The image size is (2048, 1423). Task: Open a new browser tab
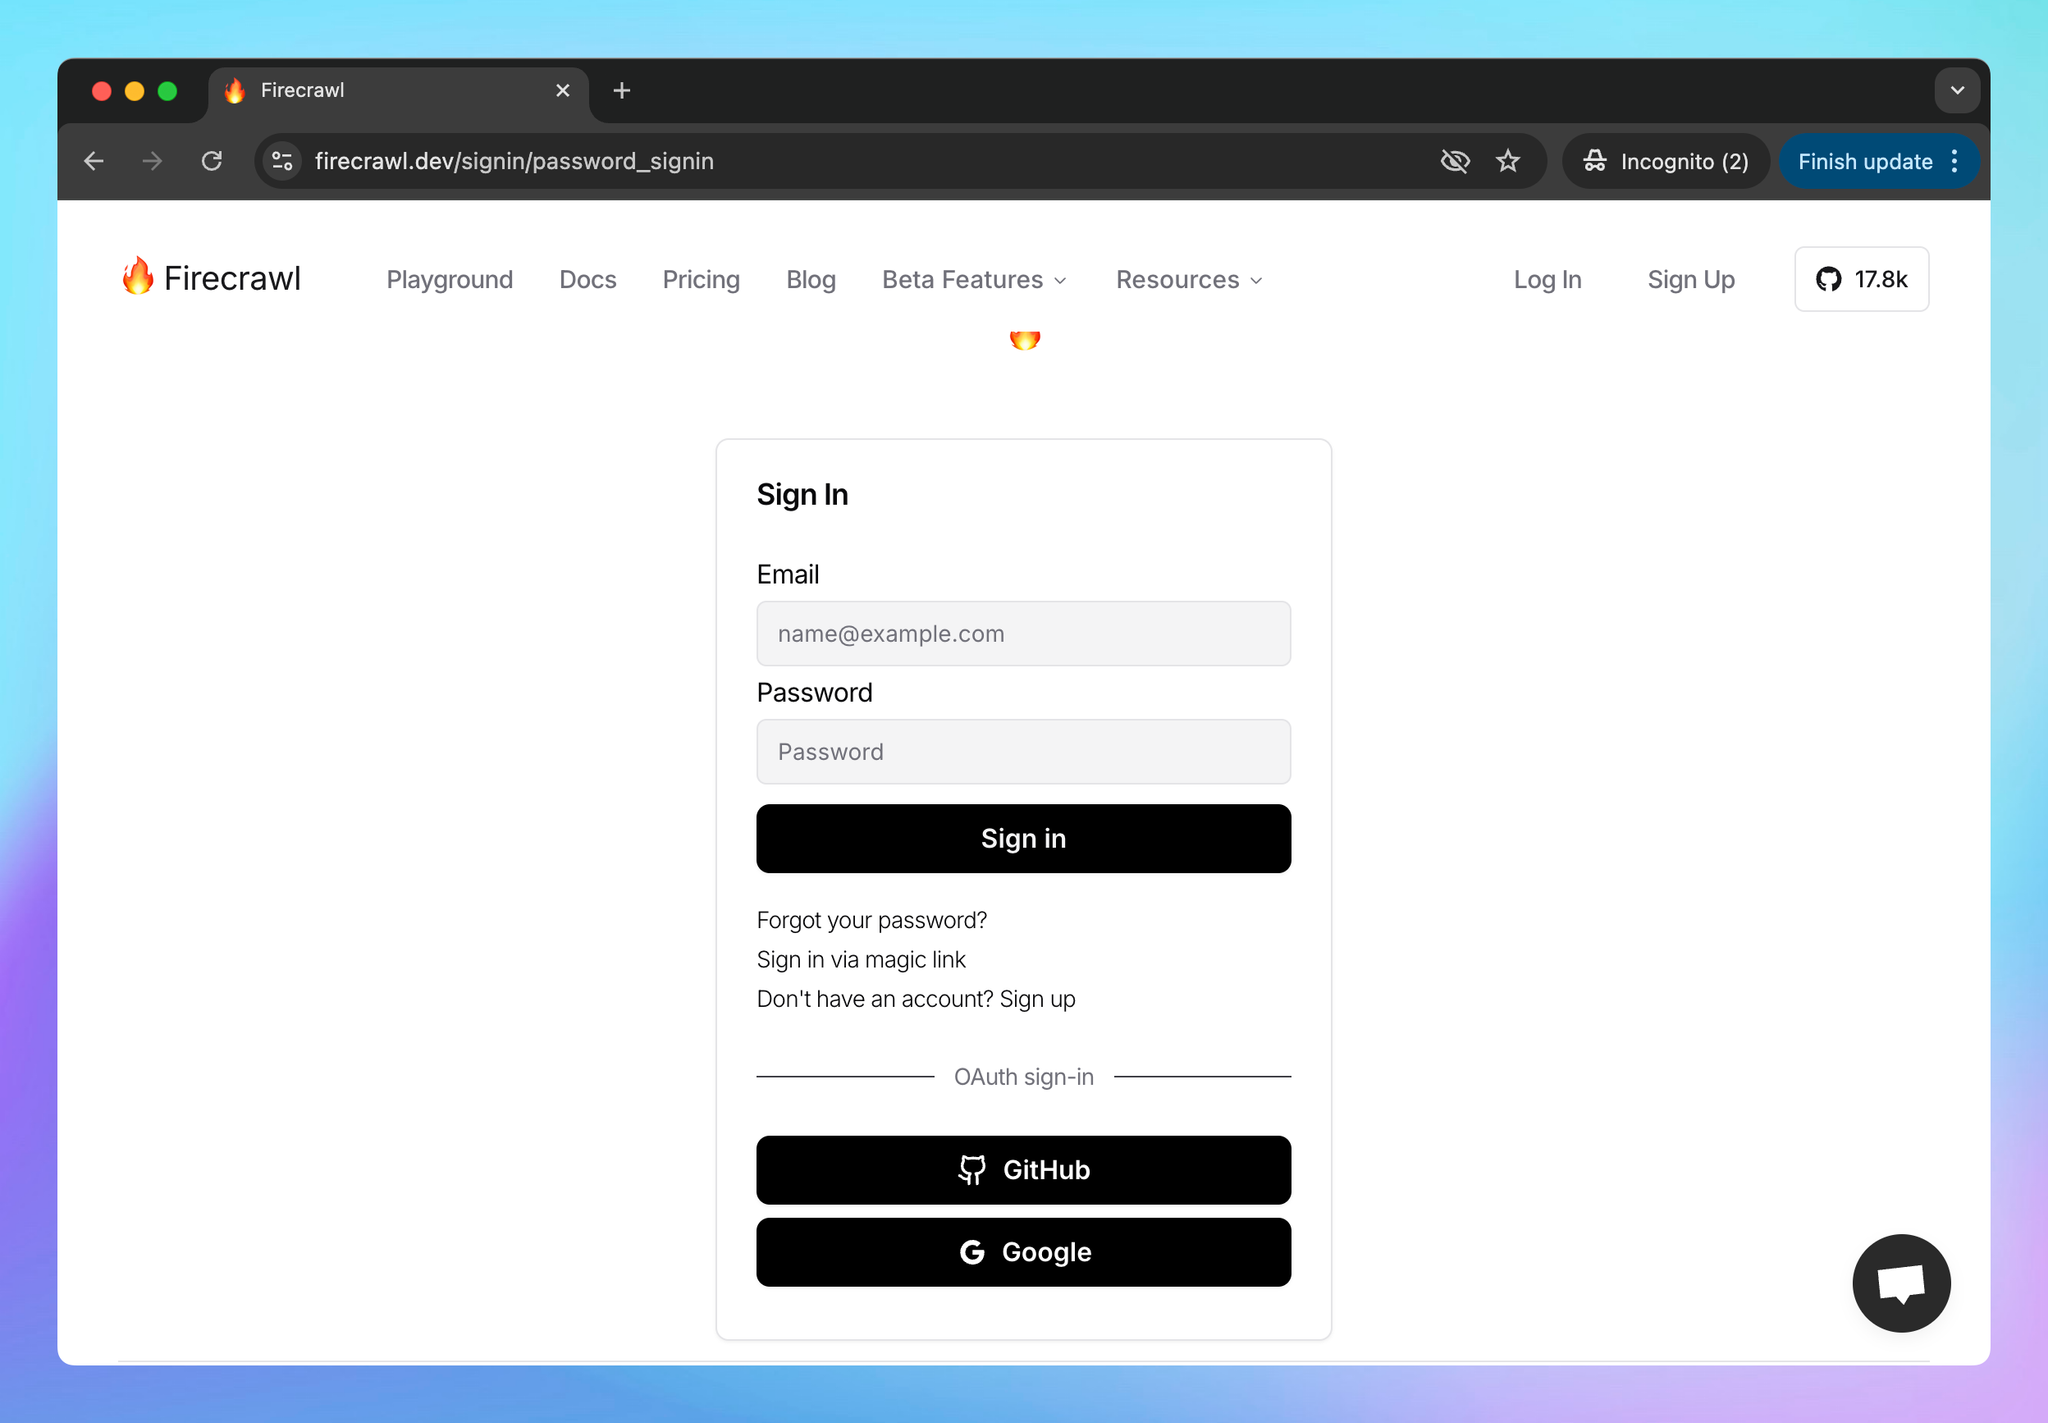[622, 90]
